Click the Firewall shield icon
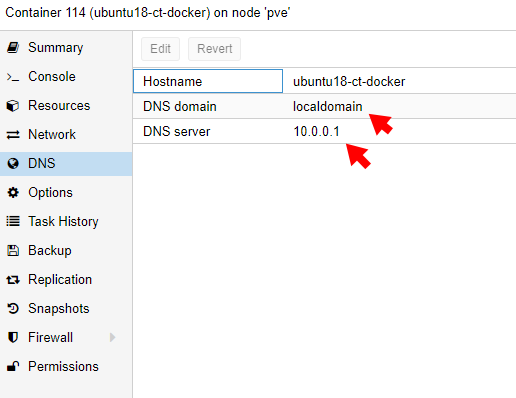Screen dimensions: 516x398 tap(13, 337)
